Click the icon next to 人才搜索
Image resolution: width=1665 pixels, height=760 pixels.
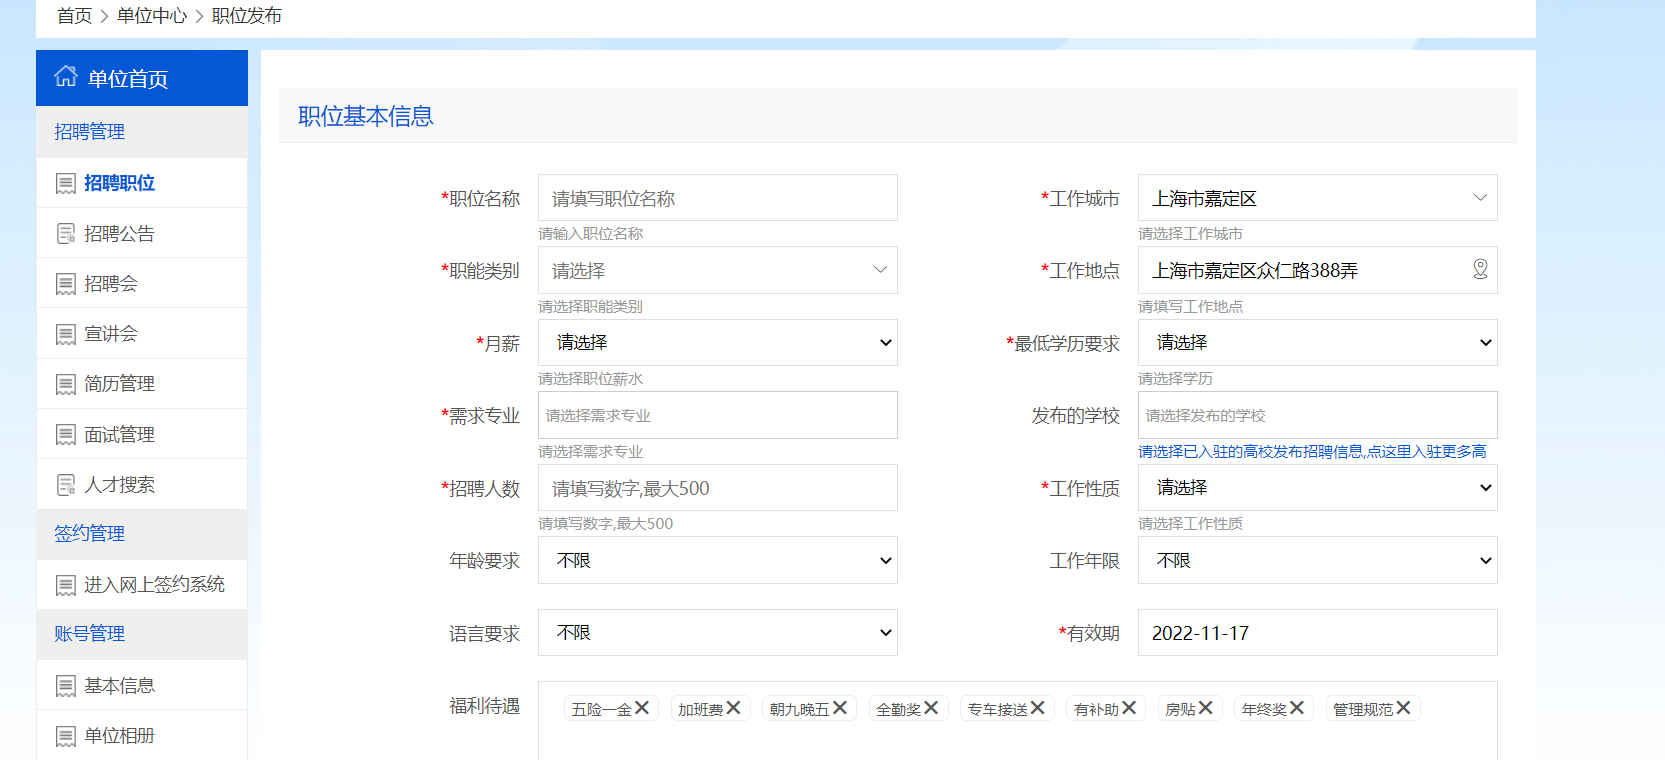66,485
